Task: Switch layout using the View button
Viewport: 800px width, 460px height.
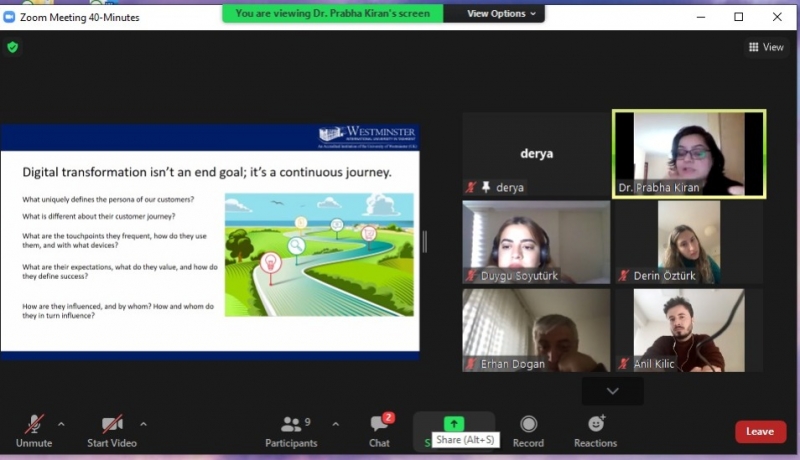Action: pos(766,47)
